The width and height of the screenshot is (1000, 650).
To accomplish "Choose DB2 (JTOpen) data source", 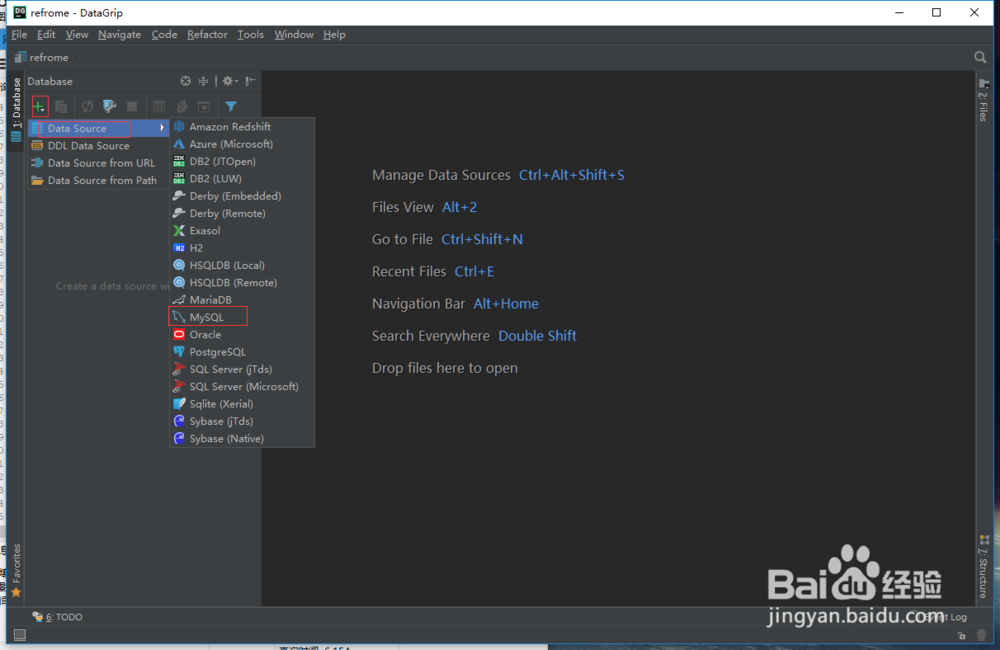I will click(242, 161).
